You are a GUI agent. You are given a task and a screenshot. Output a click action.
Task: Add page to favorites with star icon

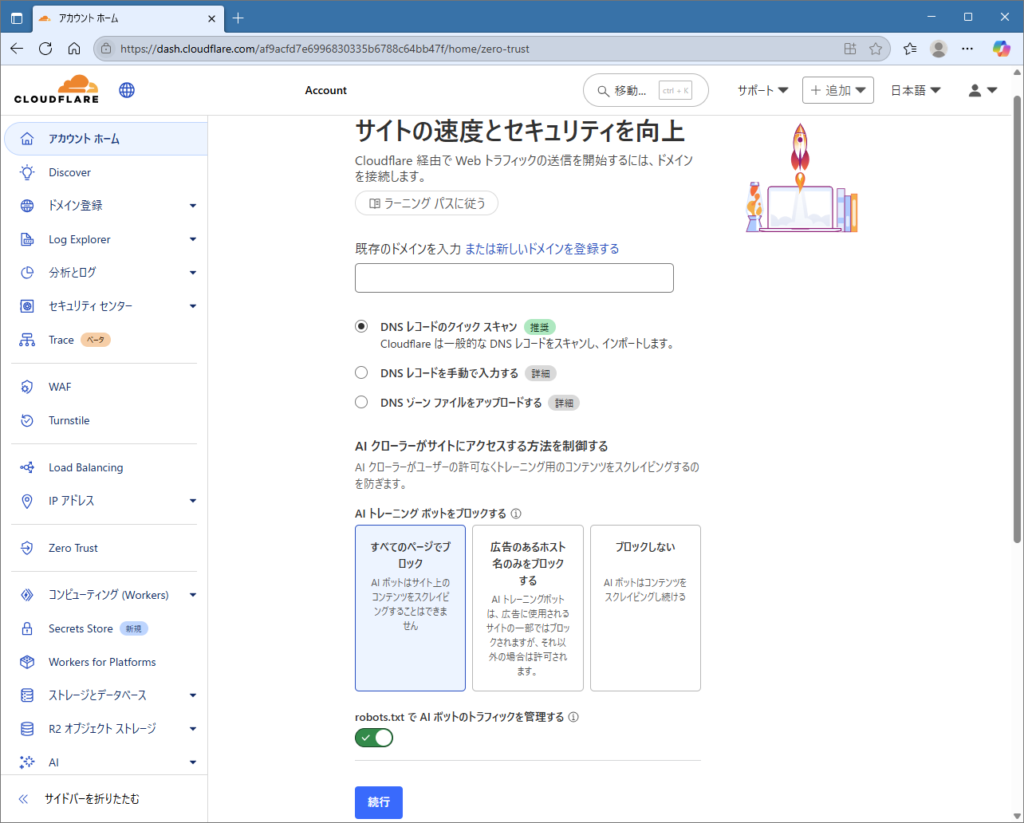876,48
